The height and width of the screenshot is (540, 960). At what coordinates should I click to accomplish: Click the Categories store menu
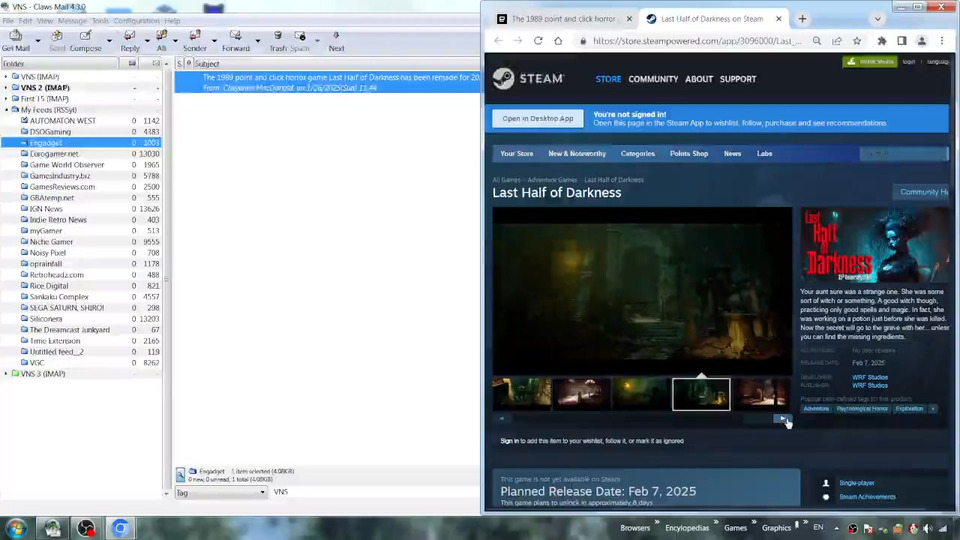(x=637, y=154)
